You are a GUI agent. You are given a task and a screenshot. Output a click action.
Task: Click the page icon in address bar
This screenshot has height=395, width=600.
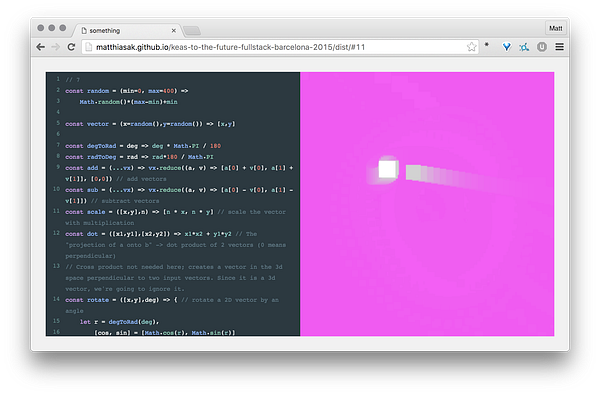tap(89, 47)
